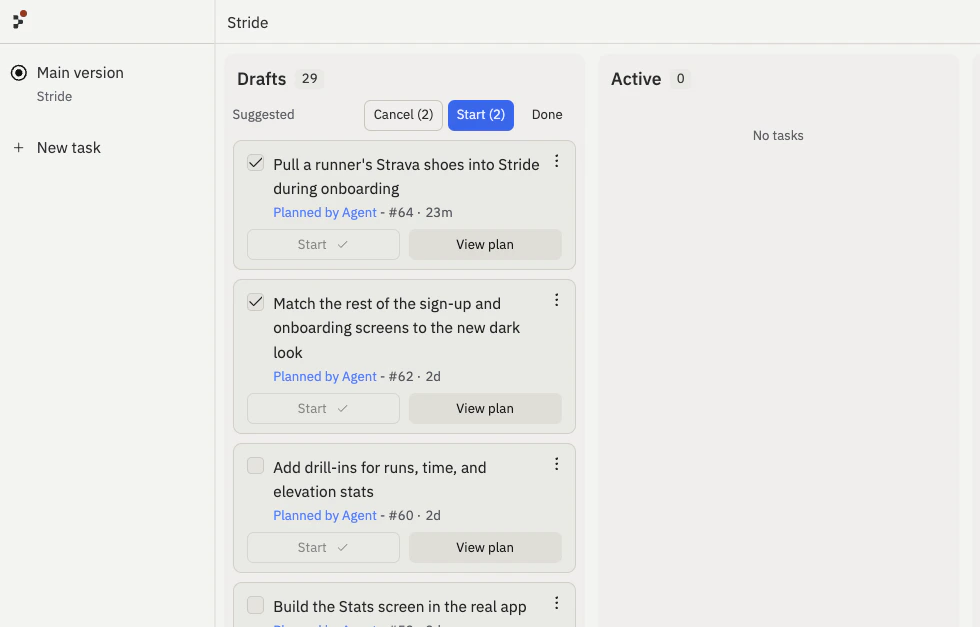The width and height of the screenshot is (980, 627).
Task: Open options menu for Build Stats screen task
Action: [556, 603]
